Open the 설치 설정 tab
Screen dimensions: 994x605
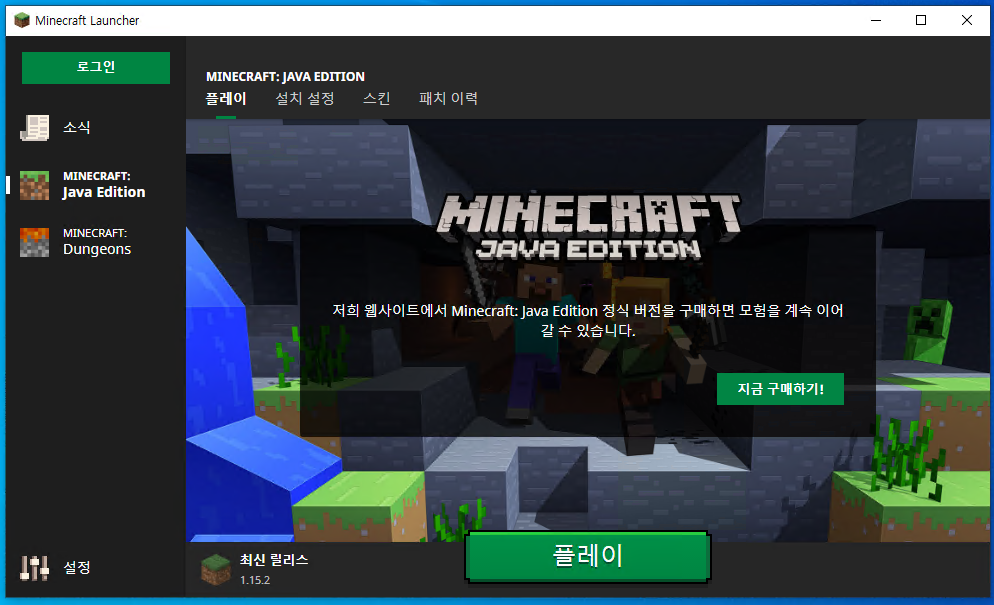[305, 98]
